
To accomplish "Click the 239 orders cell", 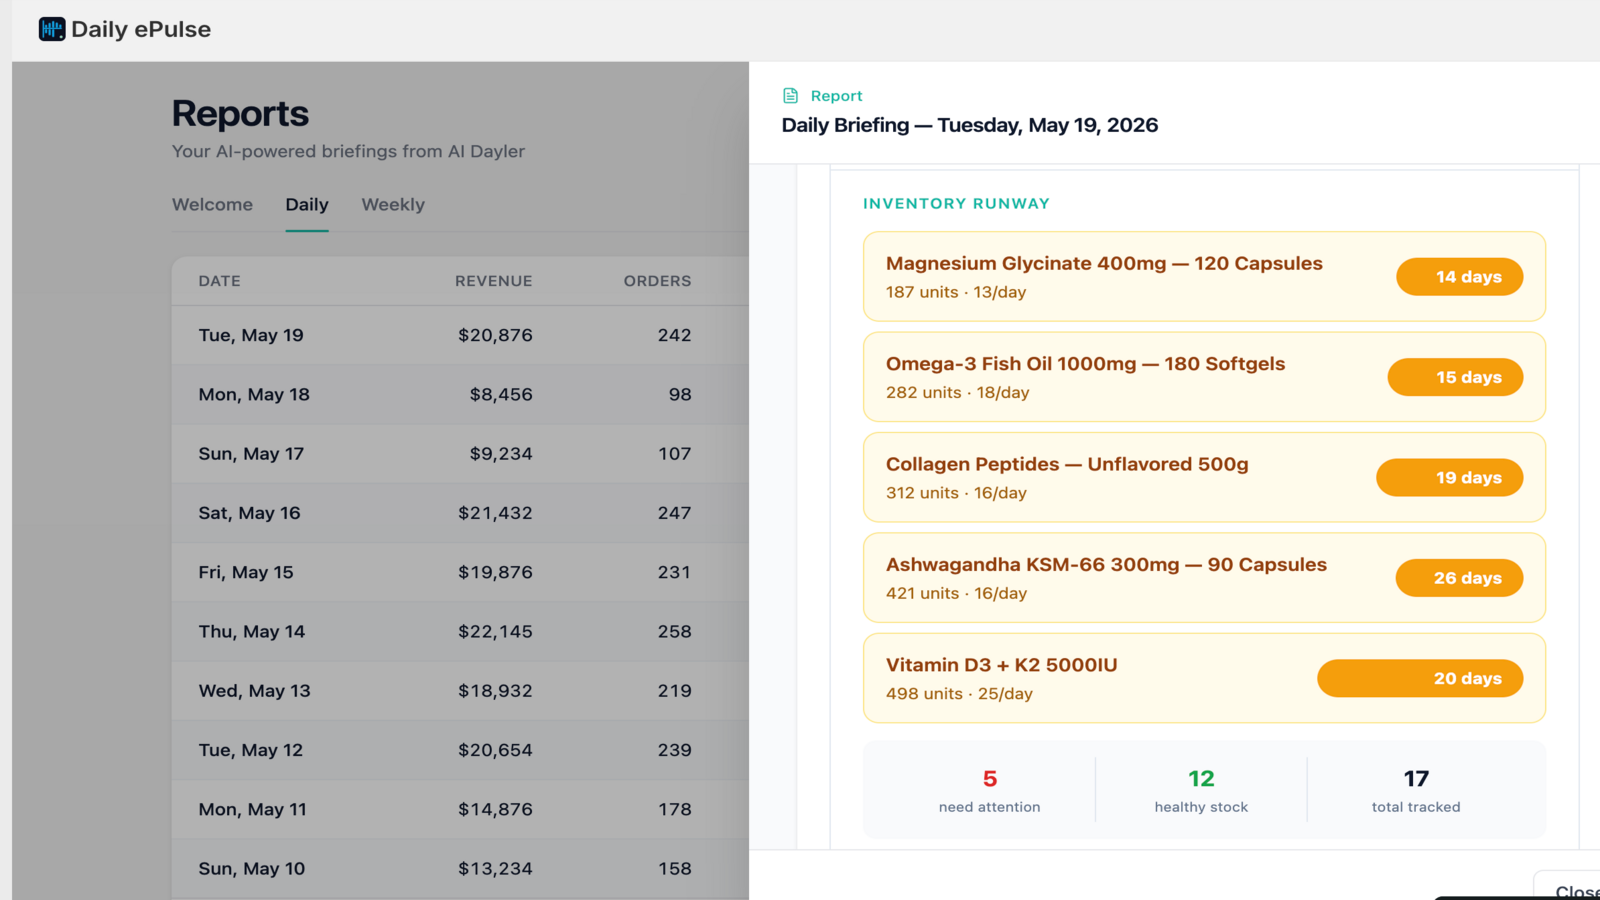I will coord(674,750).
